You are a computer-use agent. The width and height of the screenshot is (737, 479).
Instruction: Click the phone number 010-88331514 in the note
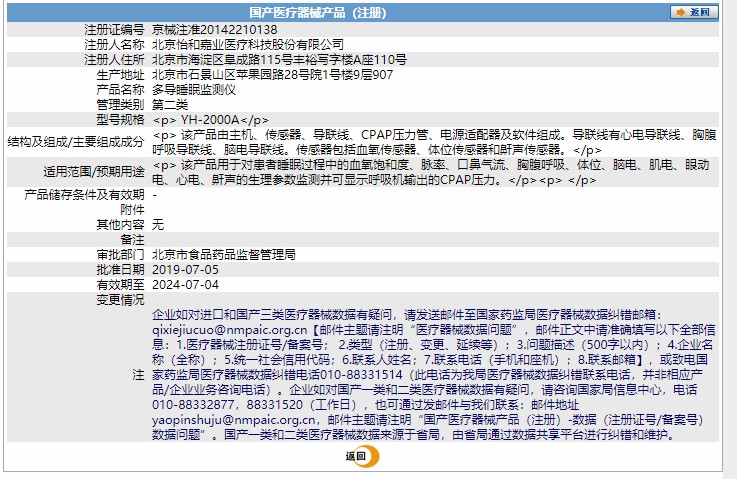[x=361, y=375]
